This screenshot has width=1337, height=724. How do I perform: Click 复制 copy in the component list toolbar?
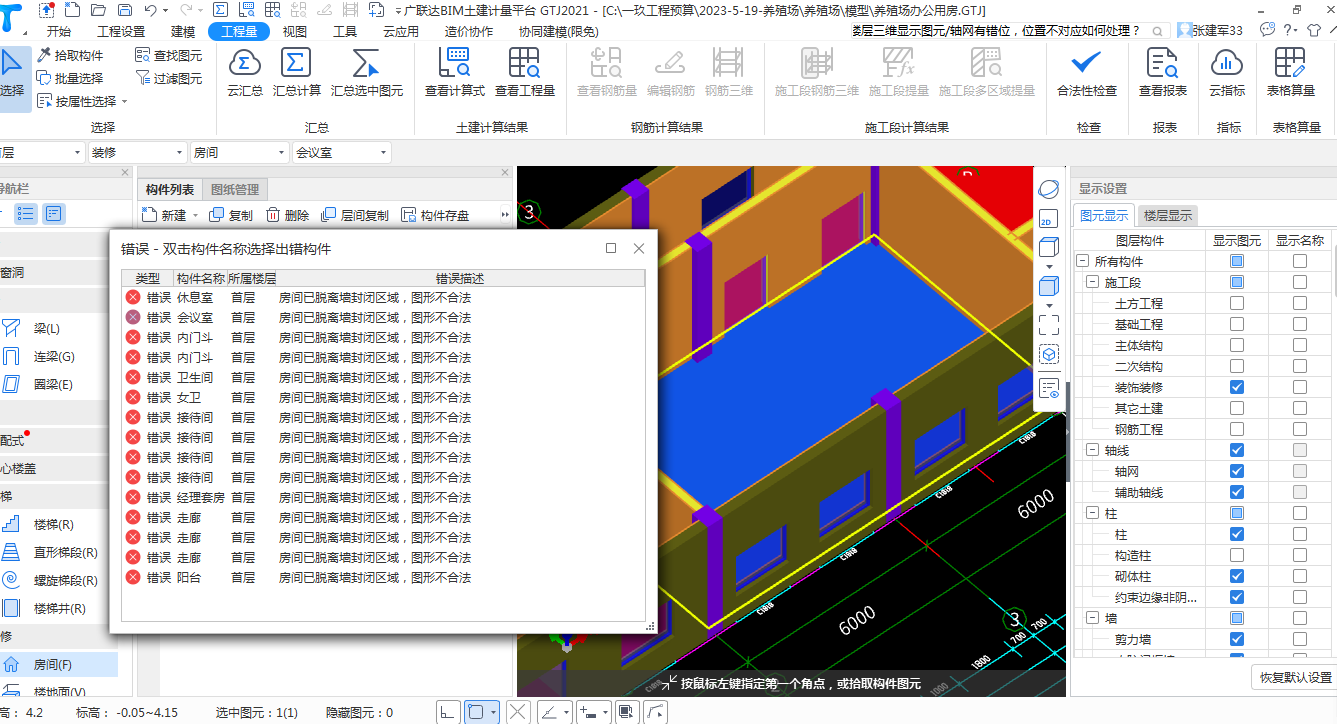[x=231, y=215]
